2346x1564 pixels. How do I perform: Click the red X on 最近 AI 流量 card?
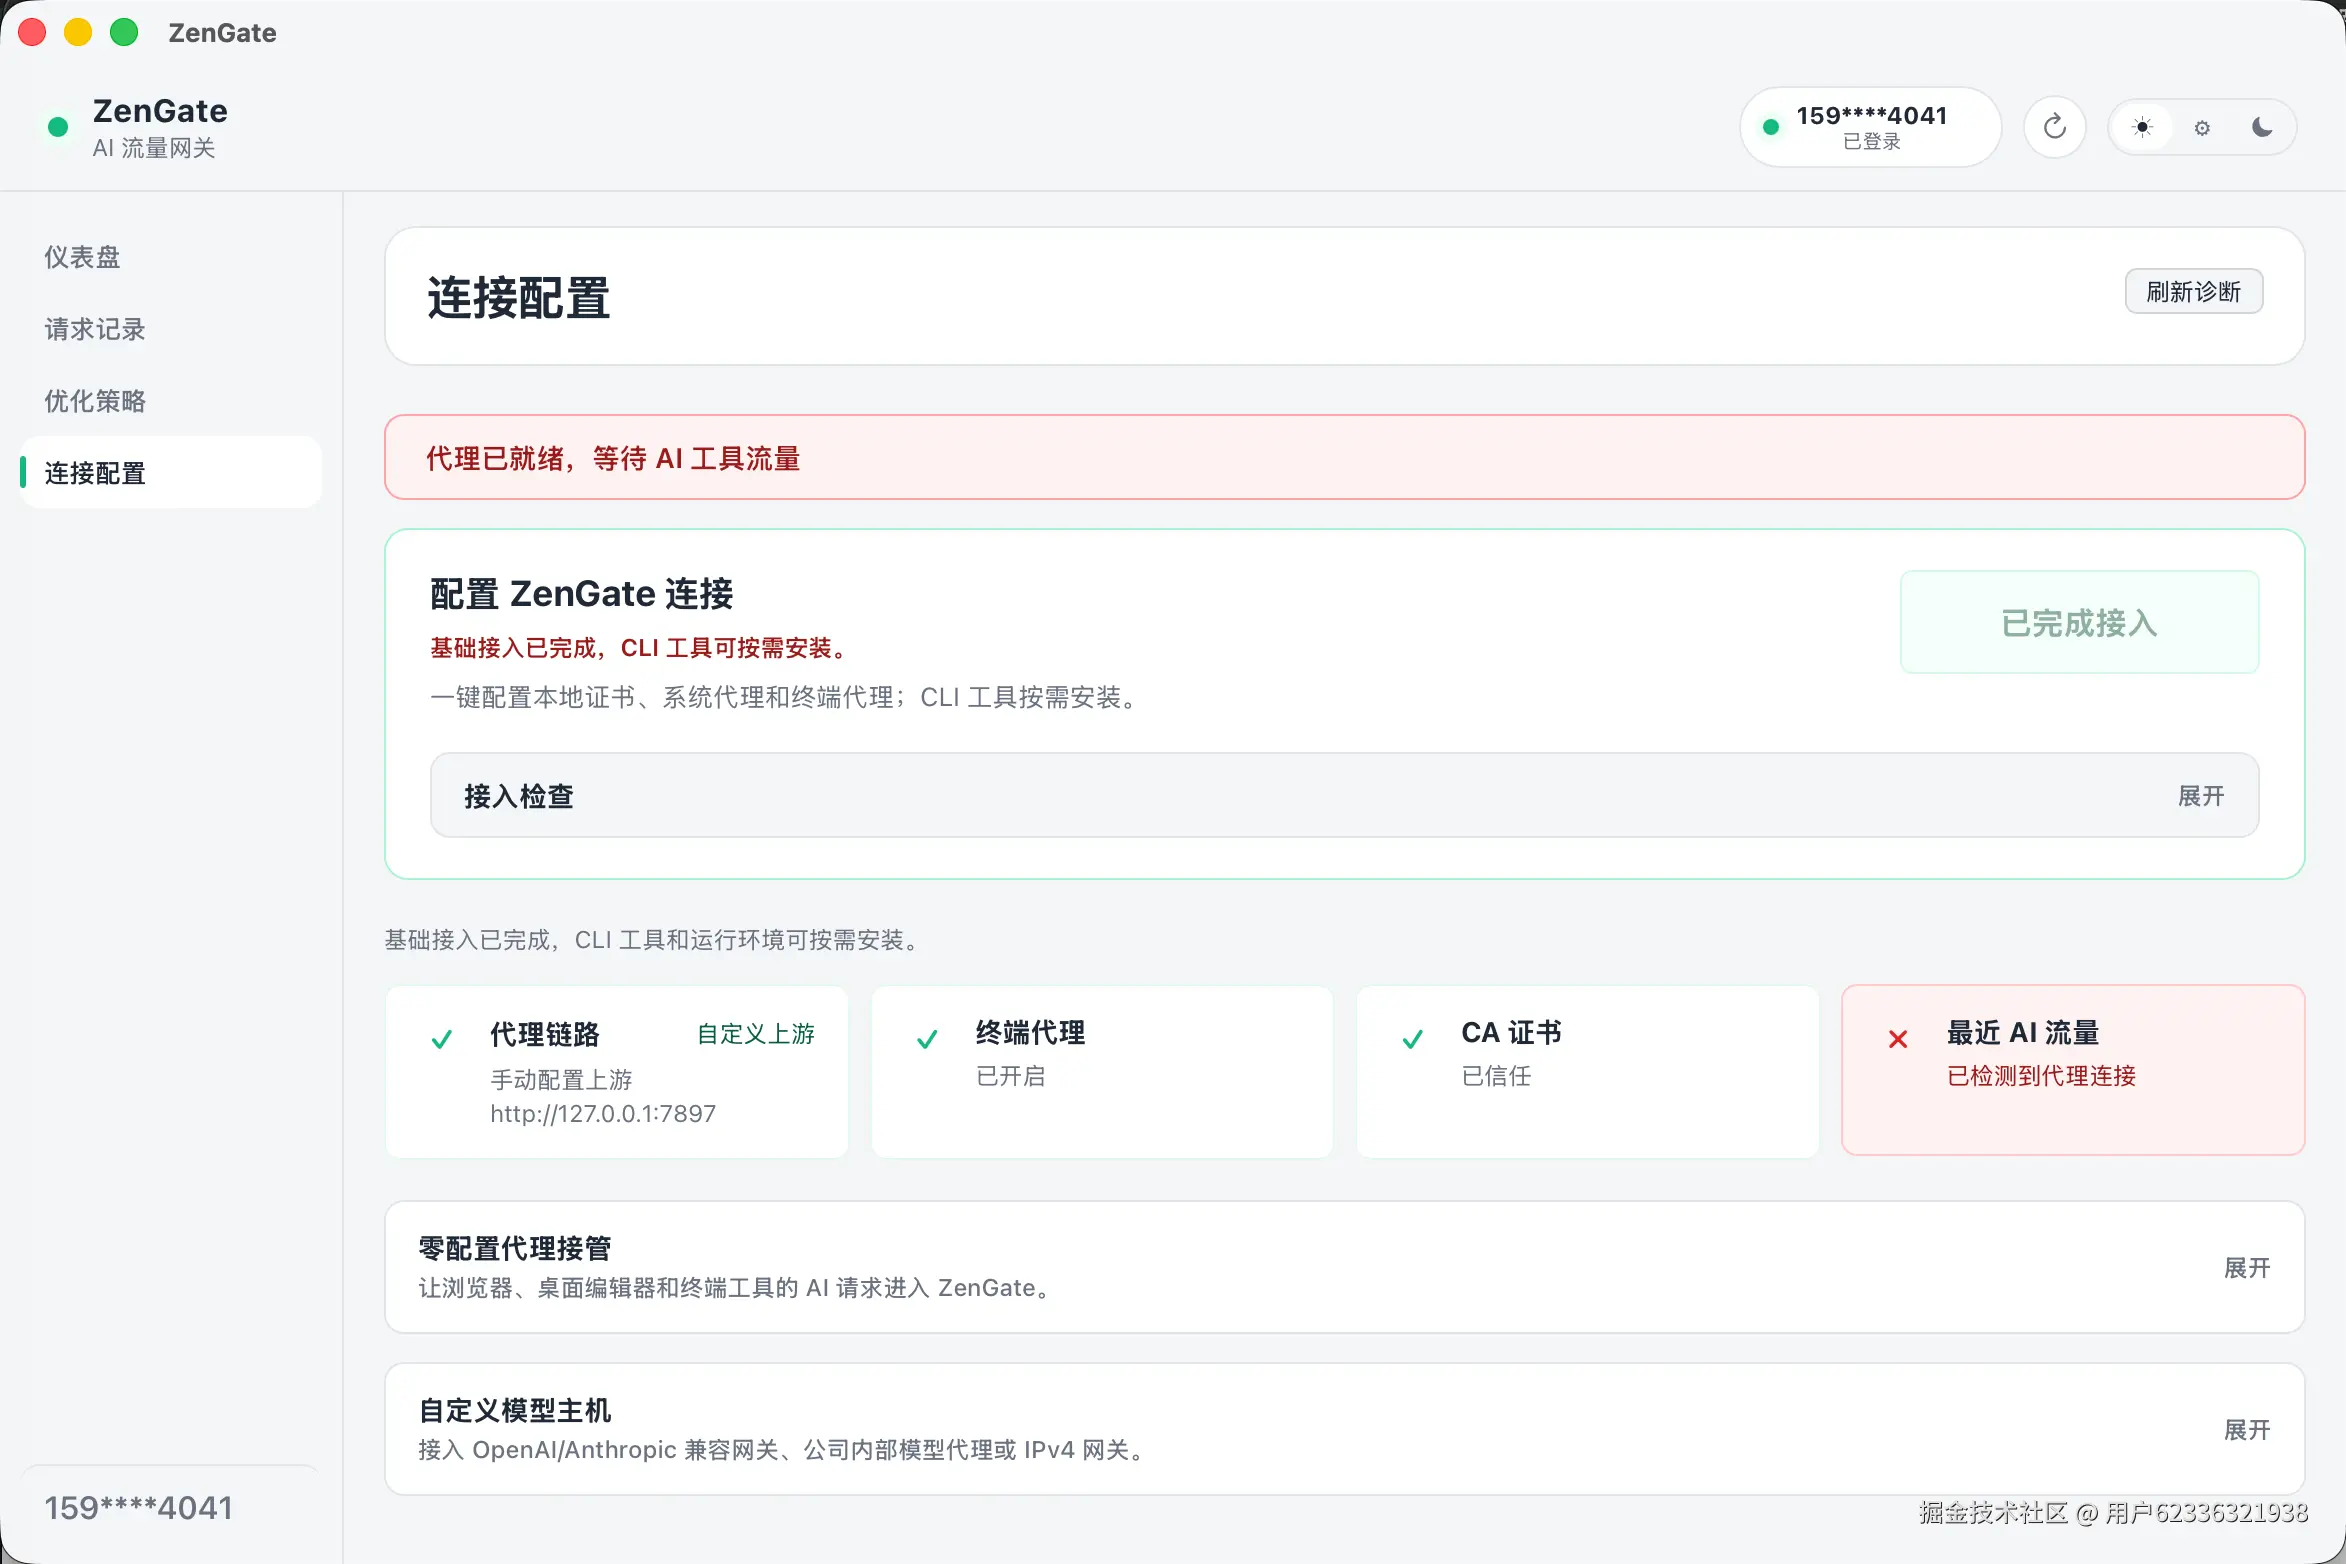coord(1898,1039)
